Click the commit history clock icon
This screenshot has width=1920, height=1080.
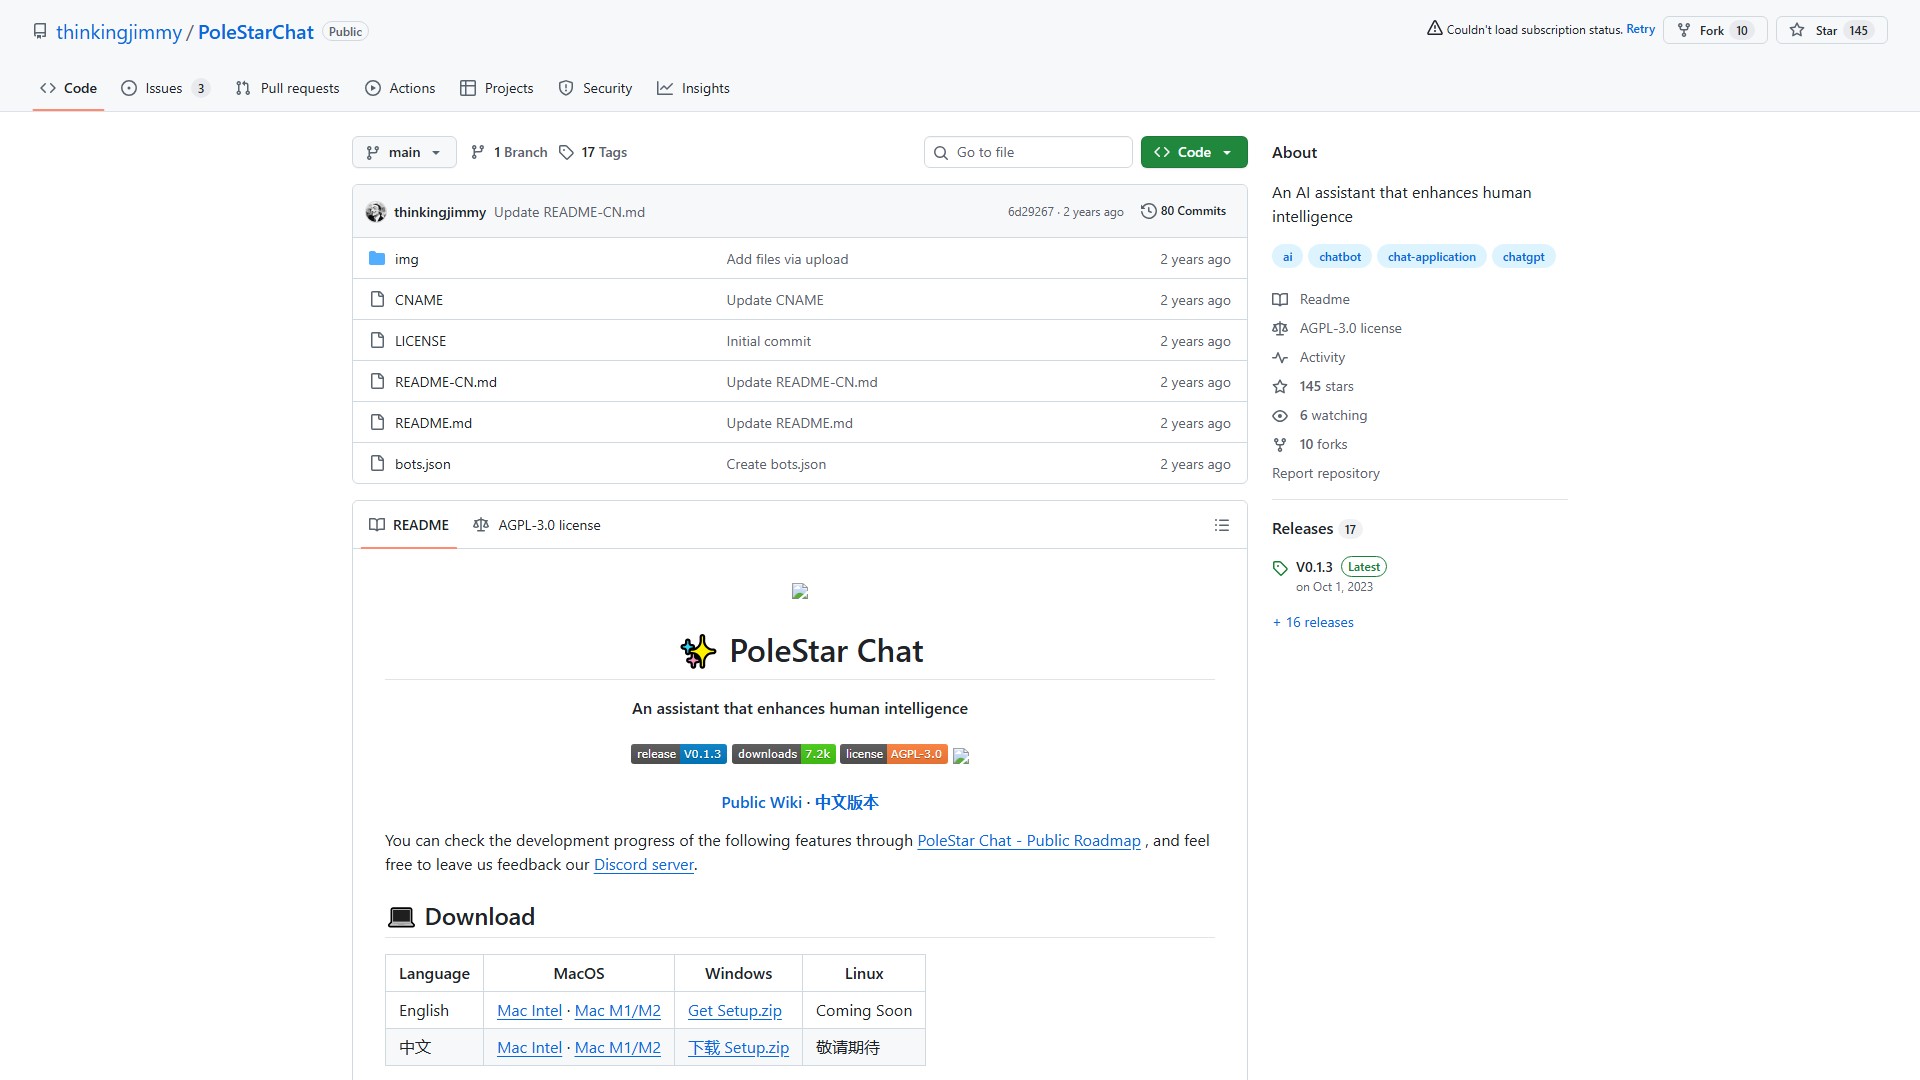[x=1148, y=211]
